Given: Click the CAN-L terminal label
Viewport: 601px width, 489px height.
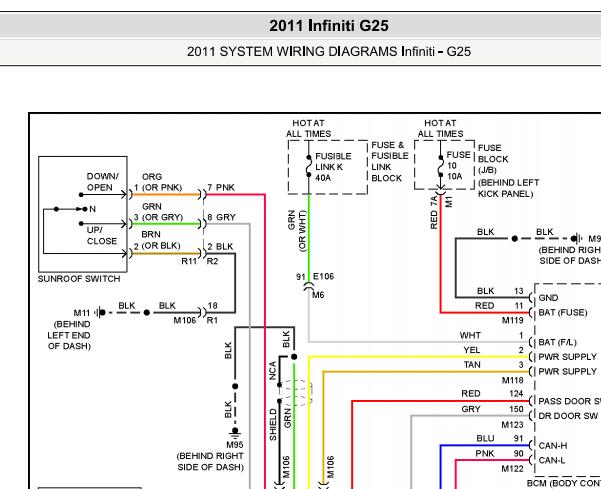Looking at the screenshot, I should click(552, 460).
